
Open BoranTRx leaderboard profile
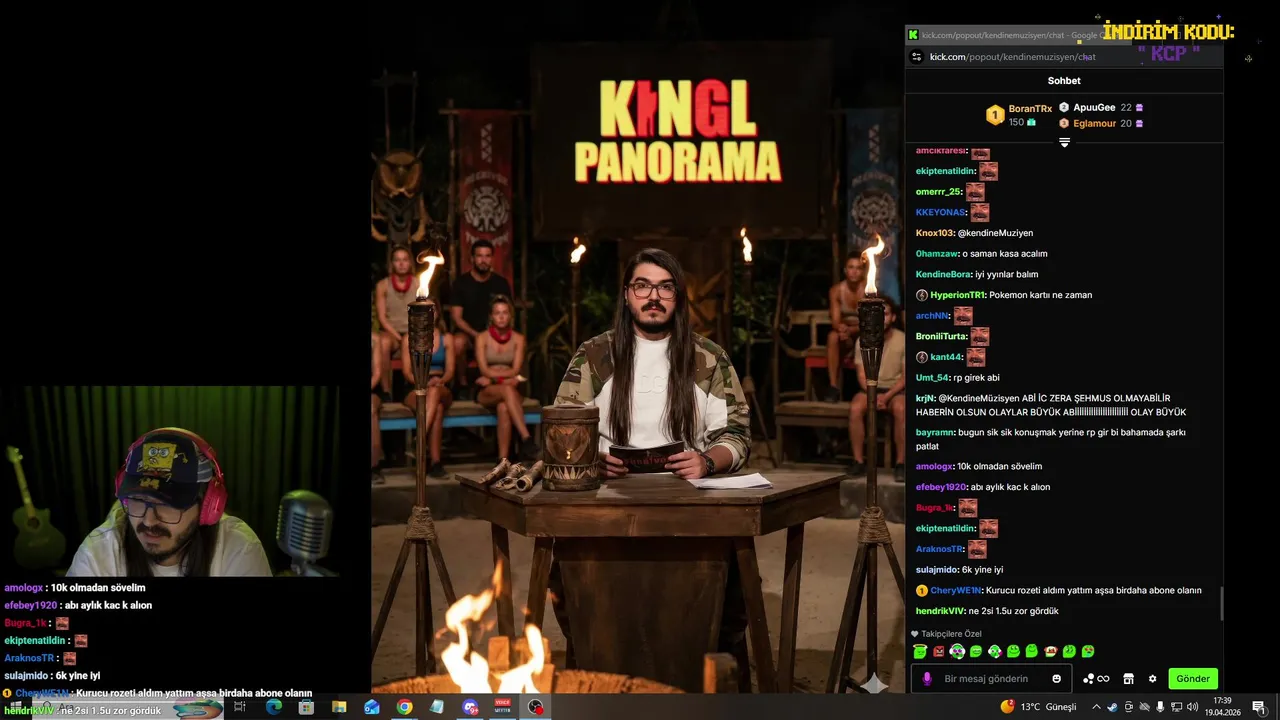click(x=1030, y=108)
